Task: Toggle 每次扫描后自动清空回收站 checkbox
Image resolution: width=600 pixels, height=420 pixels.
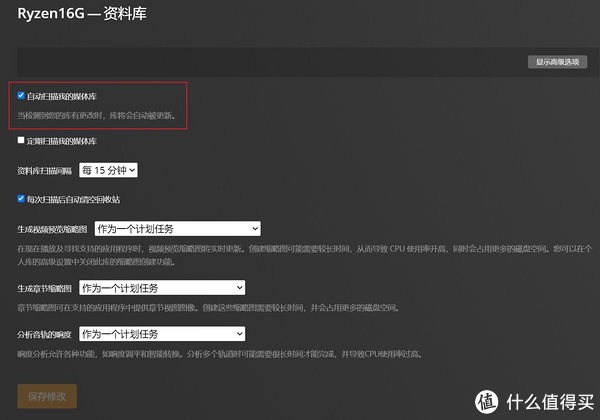Action: [x=21, y=199]
